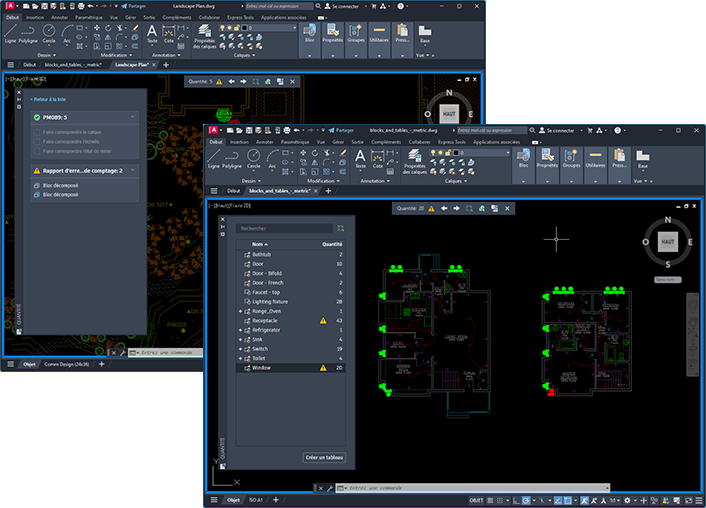Check 'Faire correspondre l'état du miroir' option
The width and height of the screenshot is (706, 508).
click(37, 151)
